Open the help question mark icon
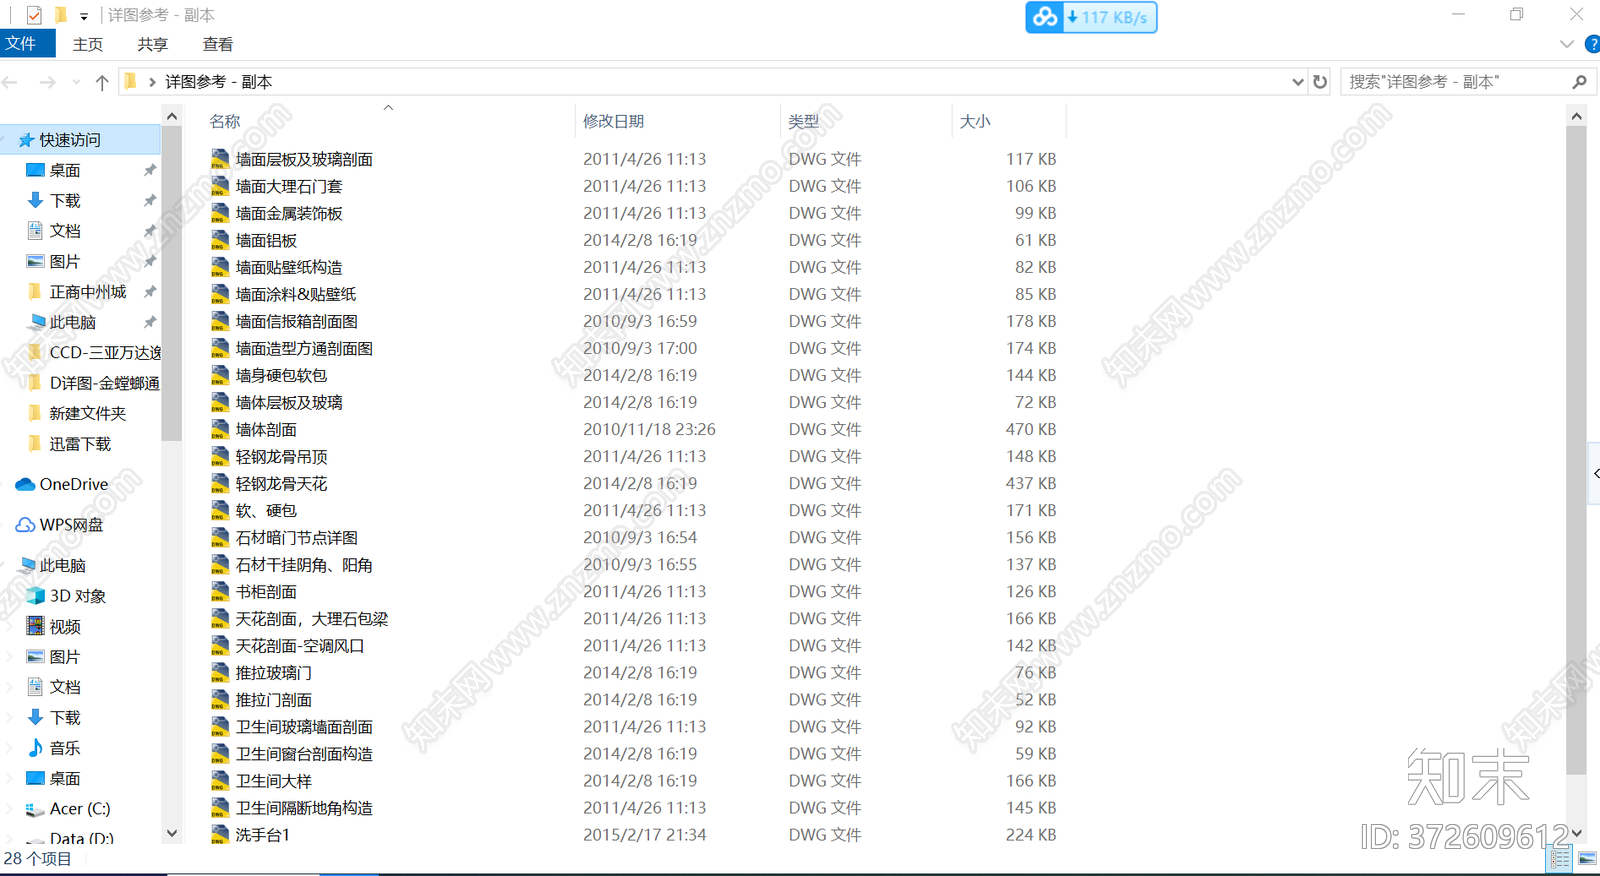 pyautogui.click(x=1592, y=44)
